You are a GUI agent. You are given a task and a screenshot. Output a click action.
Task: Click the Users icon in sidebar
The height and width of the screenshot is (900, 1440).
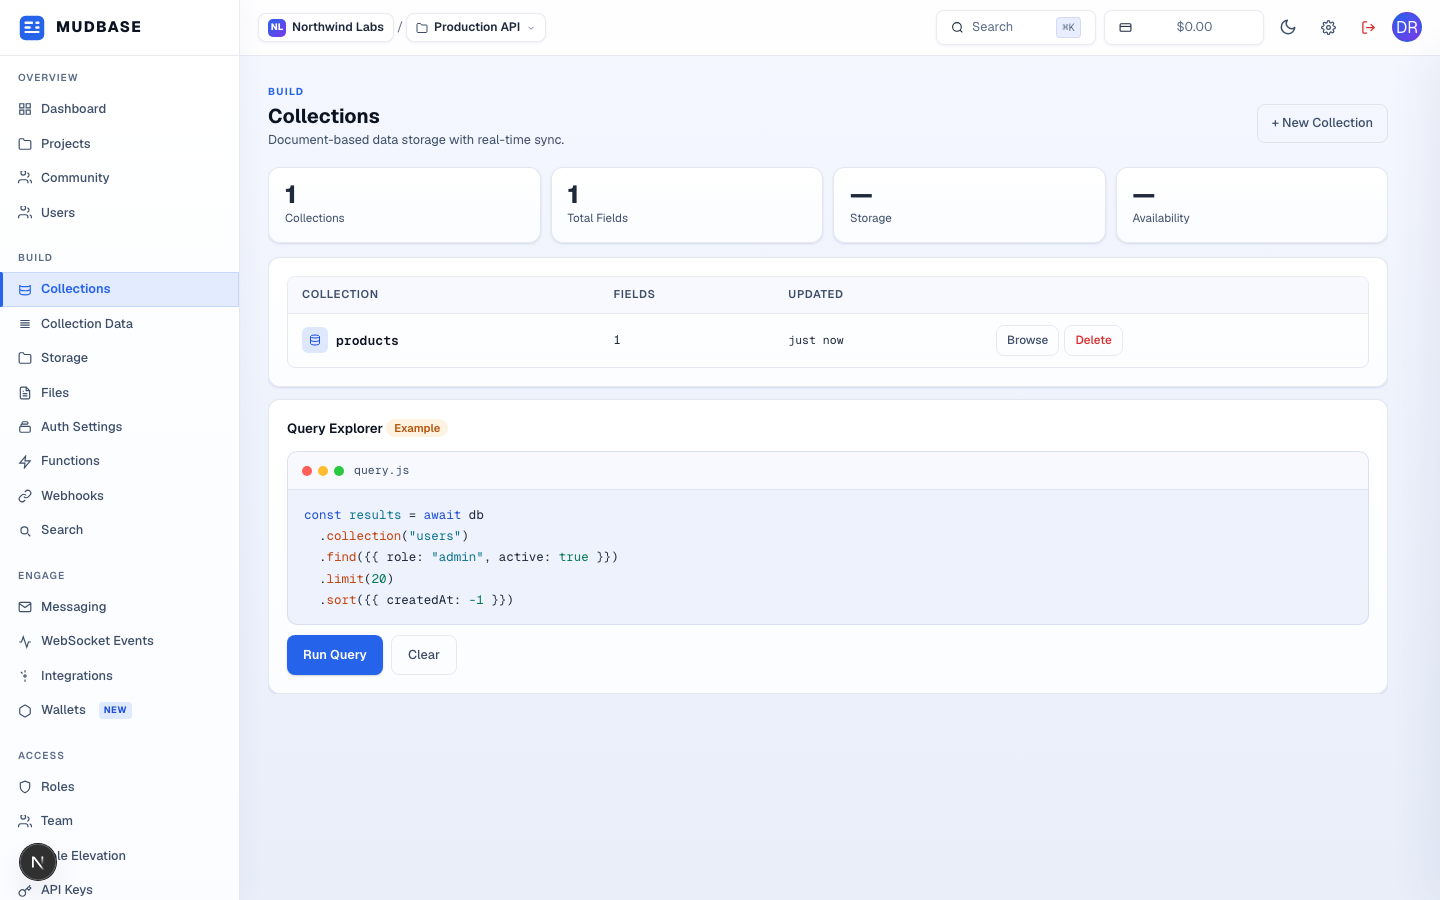(25, 213)
